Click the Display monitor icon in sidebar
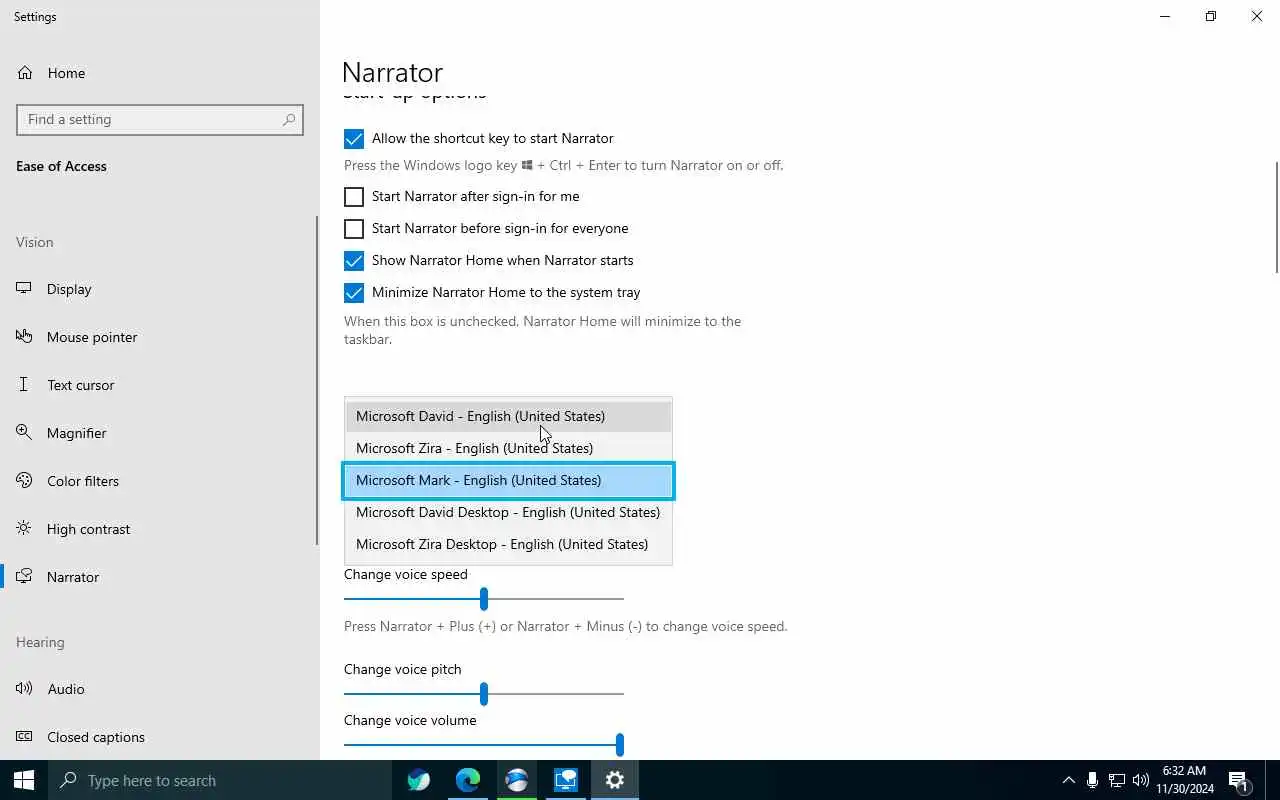1280x800 pixels. pyautogui.click(x=25, y=289)
